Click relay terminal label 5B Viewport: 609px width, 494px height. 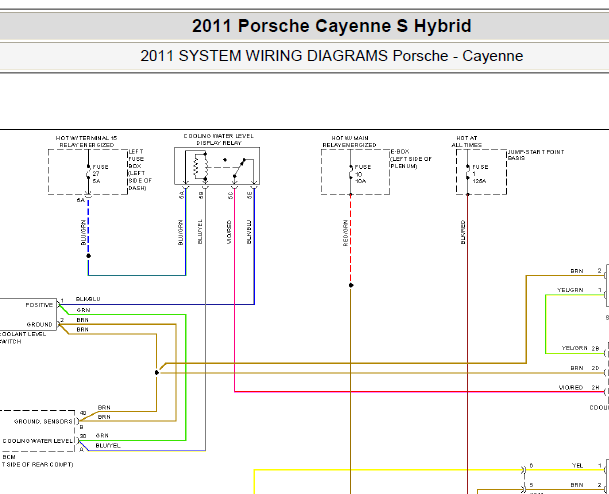[x=201, y=195]
